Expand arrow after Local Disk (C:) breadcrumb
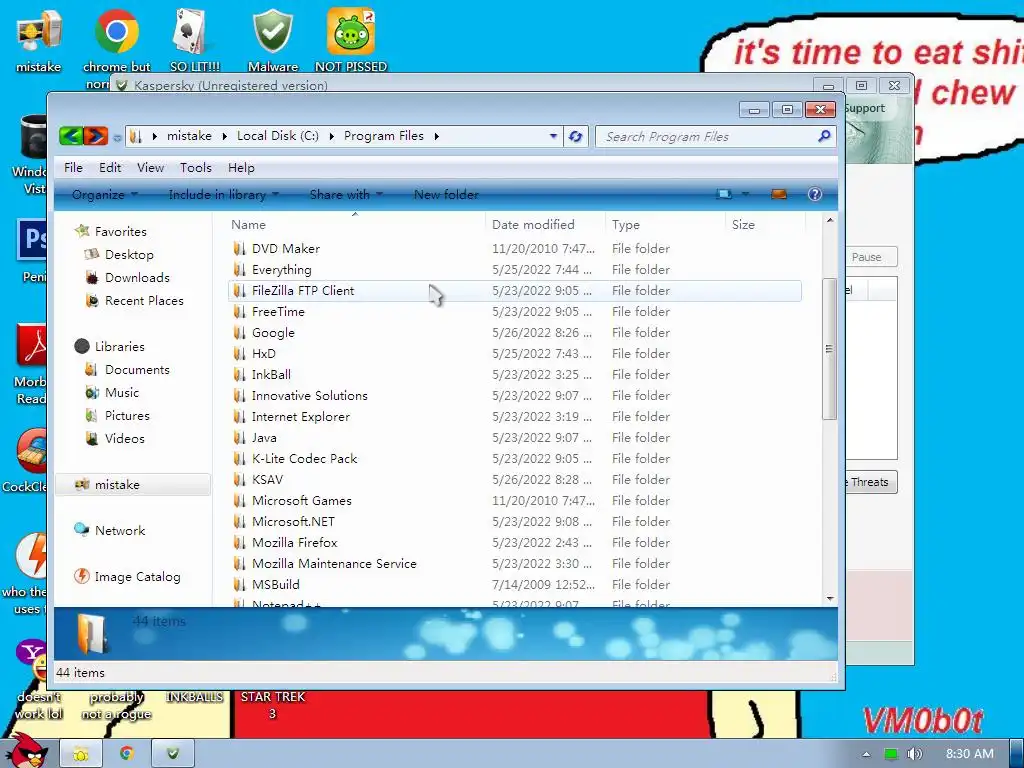 [x=331, y=136]
